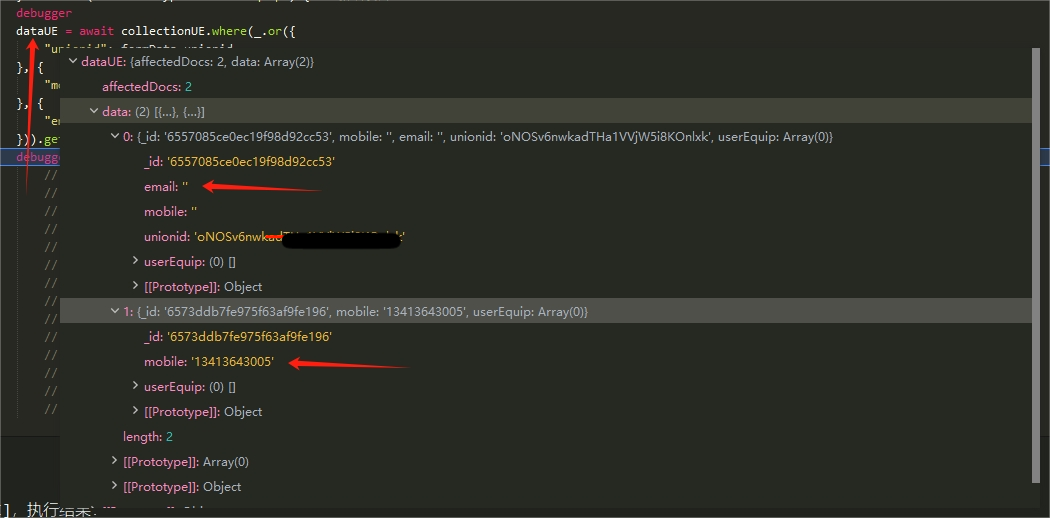Click the length: 2 property
1050x518 pixels.
148,436
